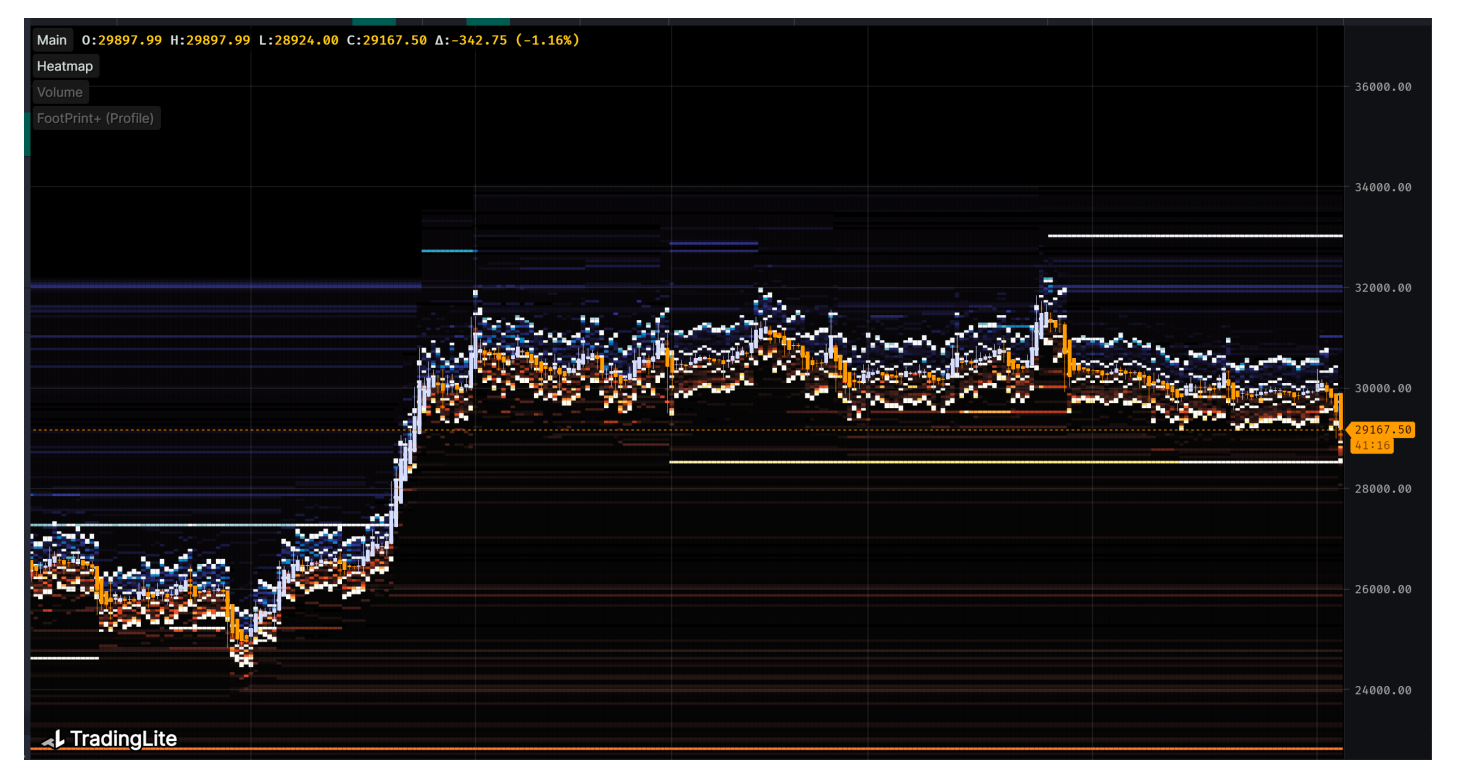Toggle the Heatmap layer
This screenshot has height=784, width=1472.
click(x=65, y=66)
